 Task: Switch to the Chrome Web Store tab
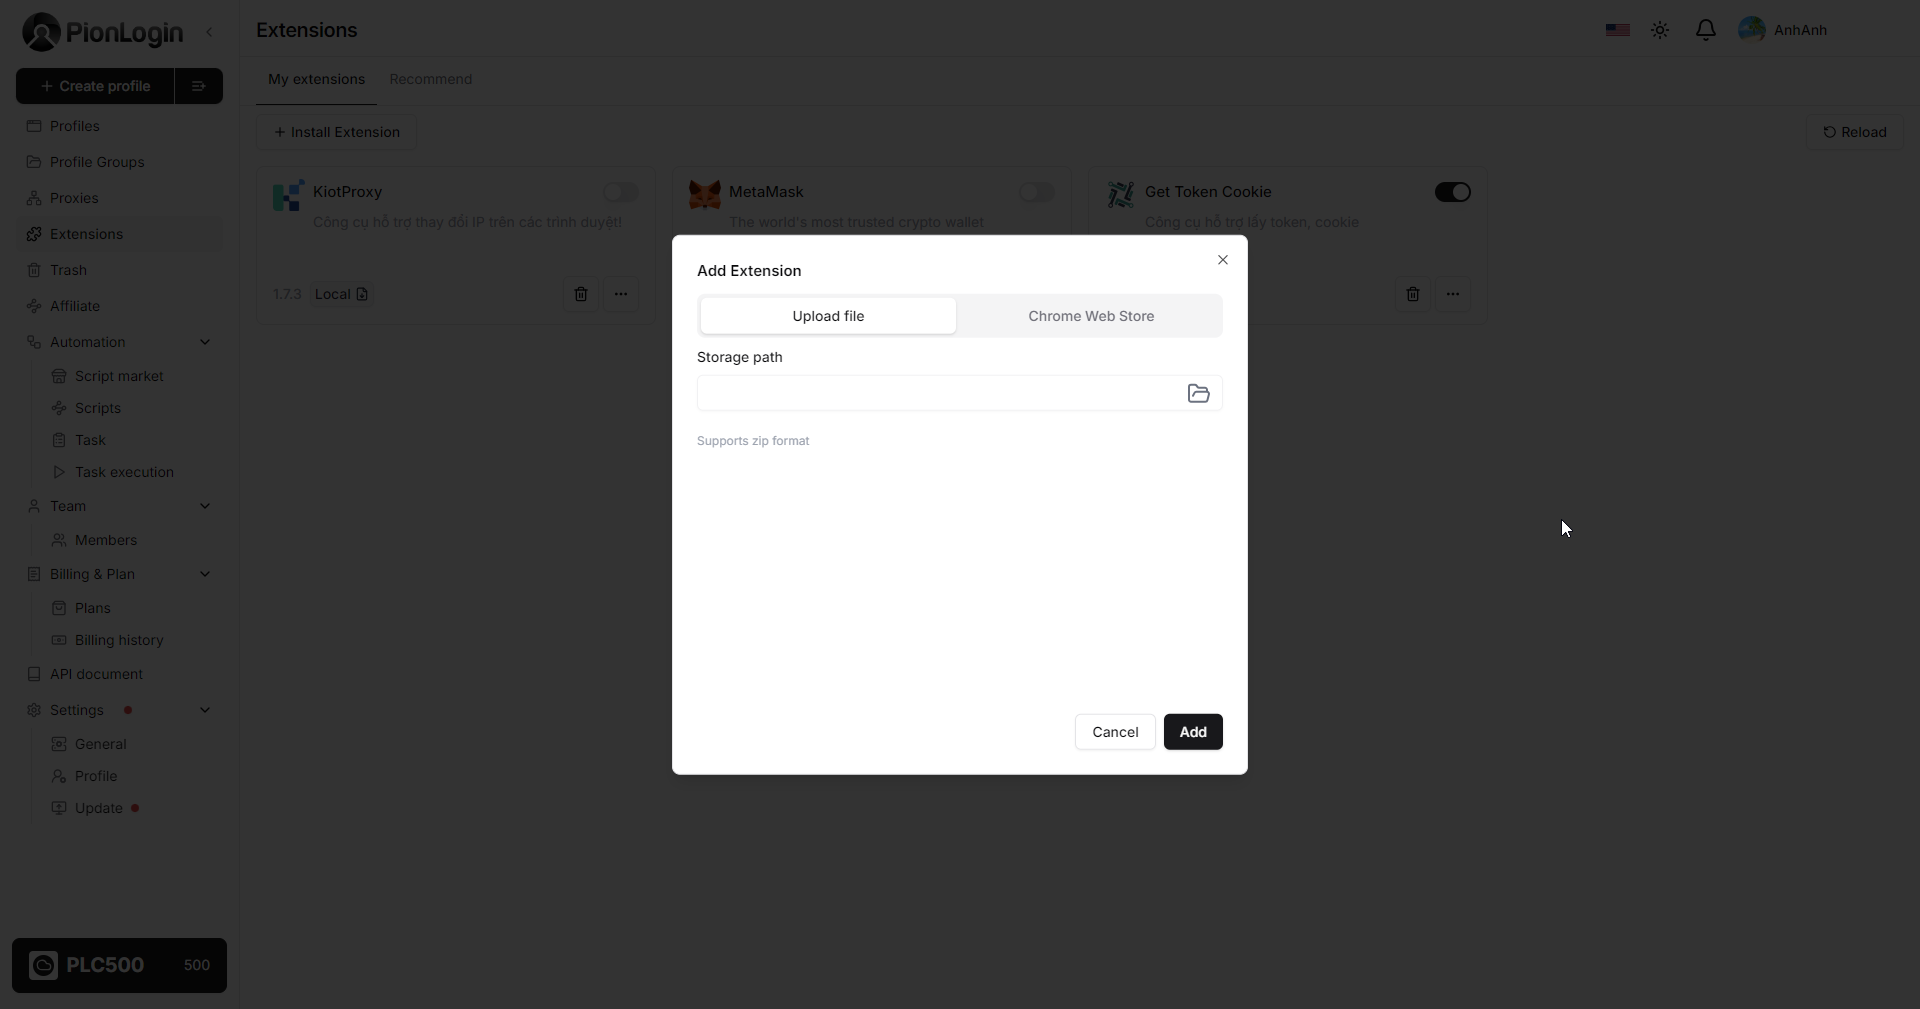[x=1090, y=316]
